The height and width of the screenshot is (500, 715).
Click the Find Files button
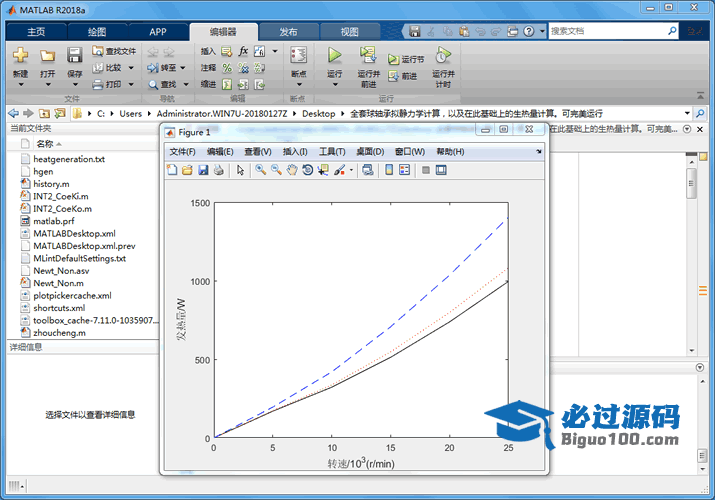click(x=114, y=51)
